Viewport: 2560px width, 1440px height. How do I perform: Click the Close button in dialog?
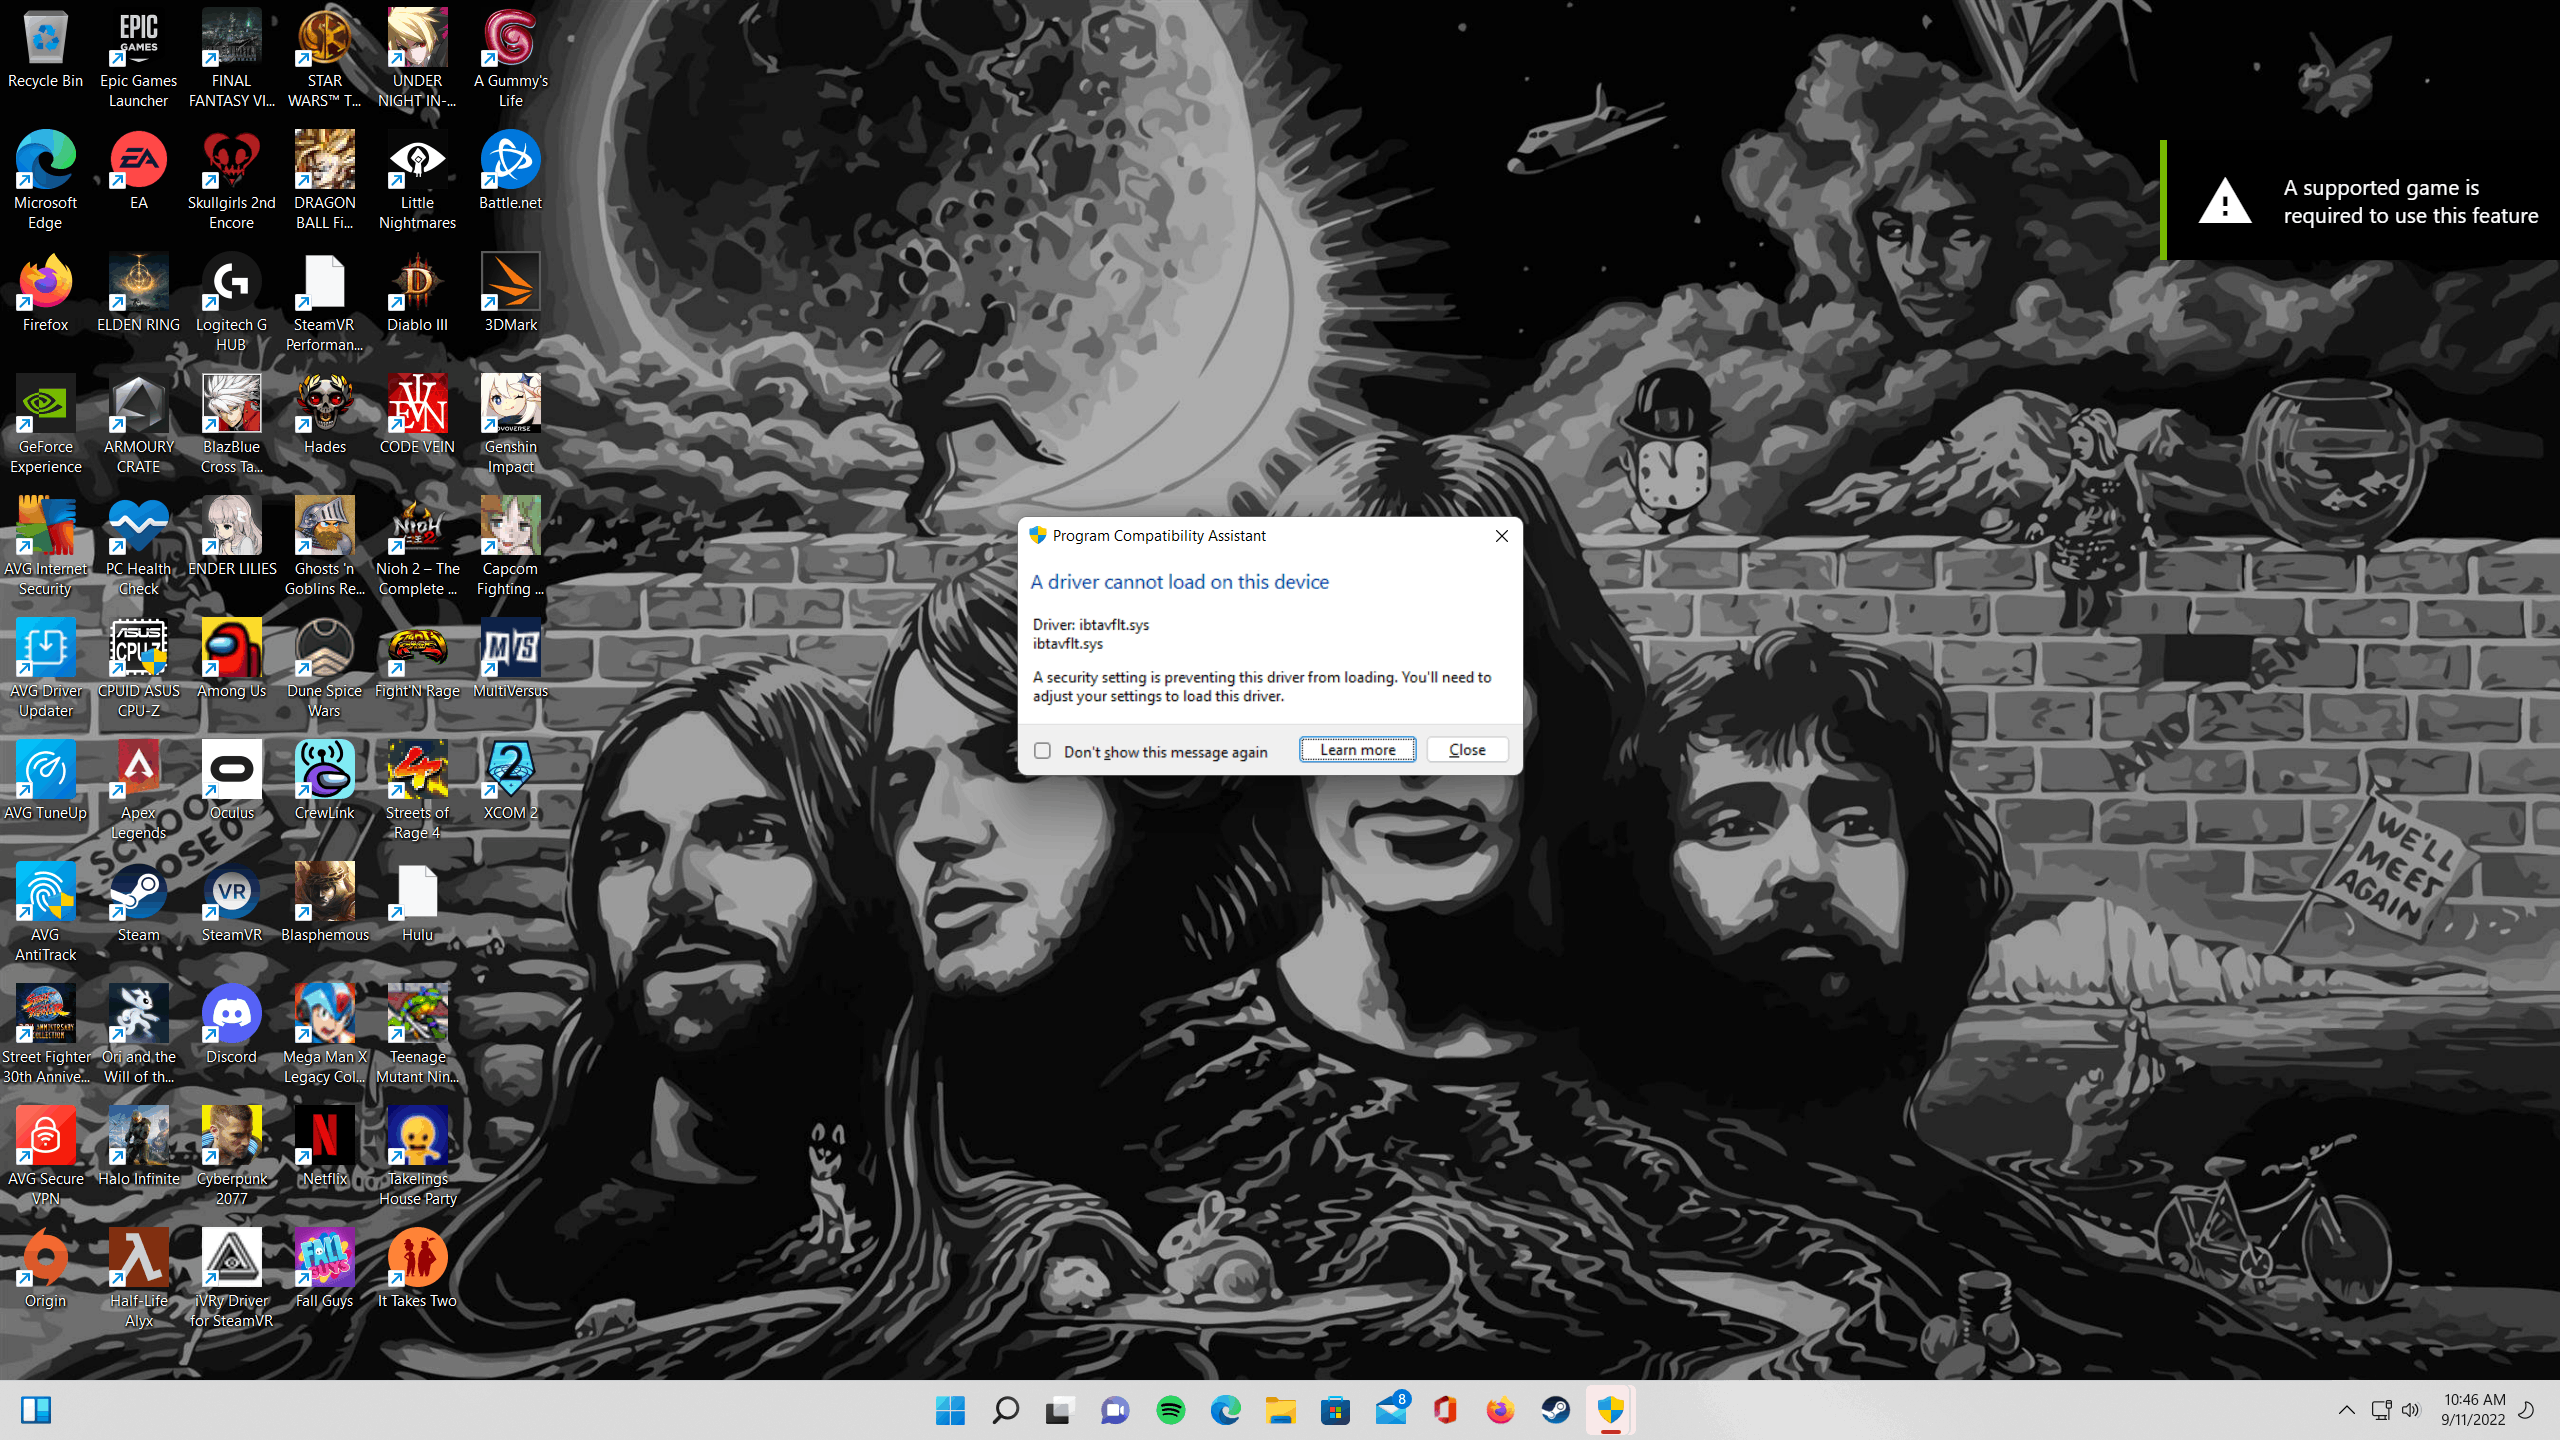pyautogui.click(x=1466, y=750)
